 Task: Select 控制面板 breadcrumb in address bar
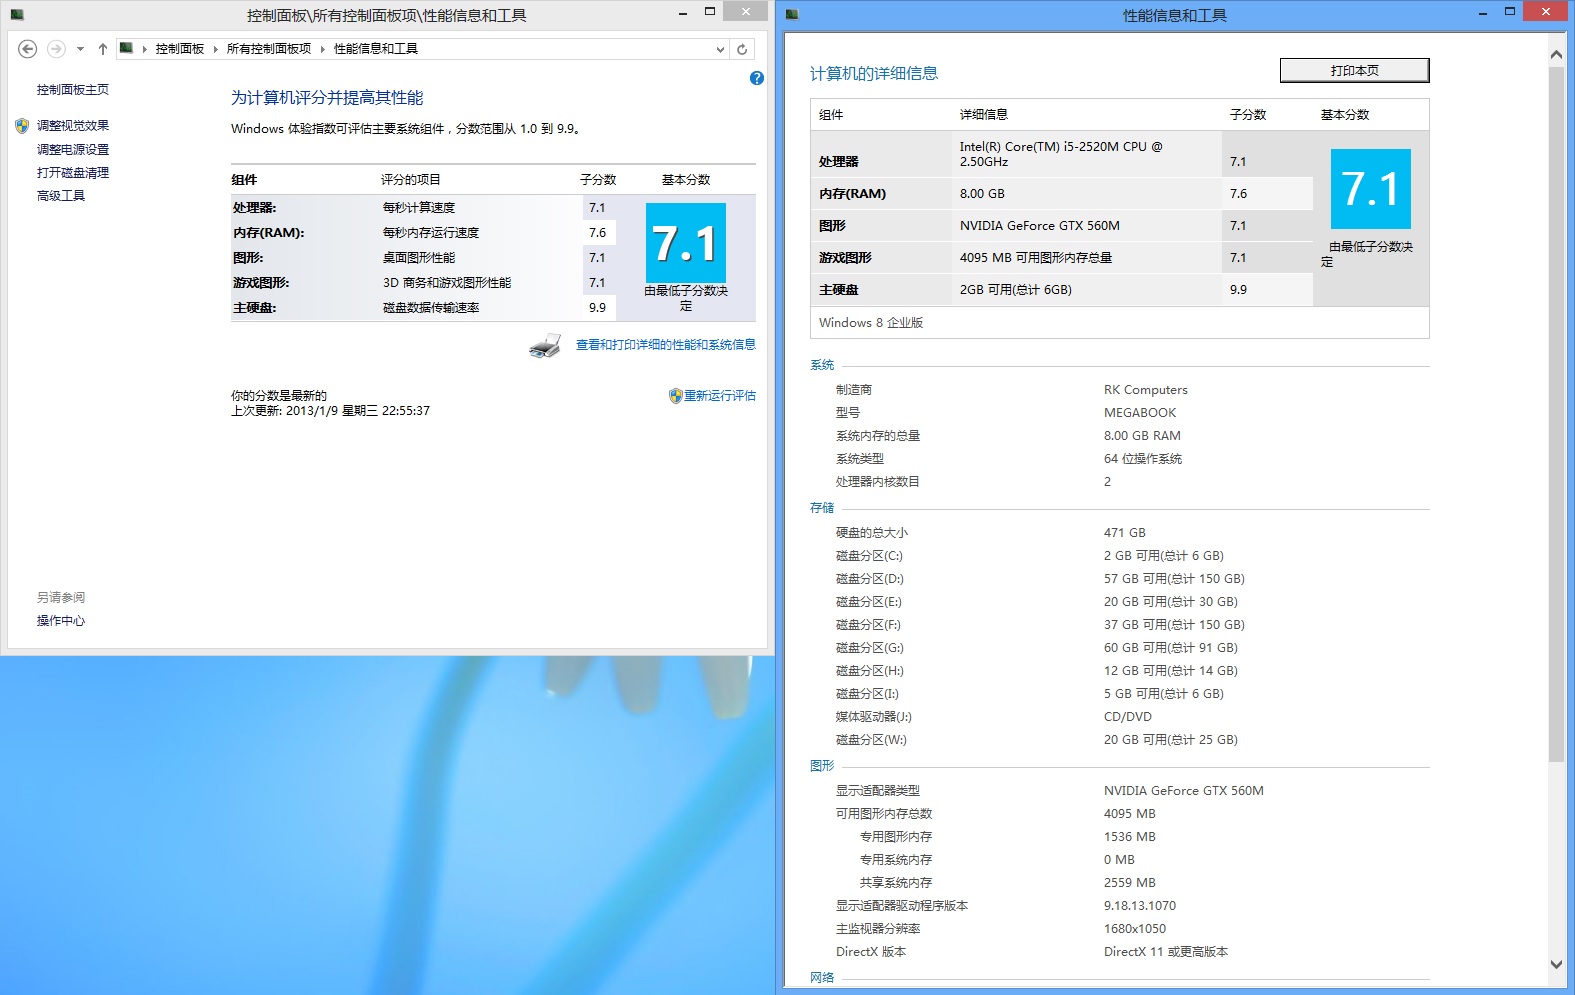click(x=180, y=49)
